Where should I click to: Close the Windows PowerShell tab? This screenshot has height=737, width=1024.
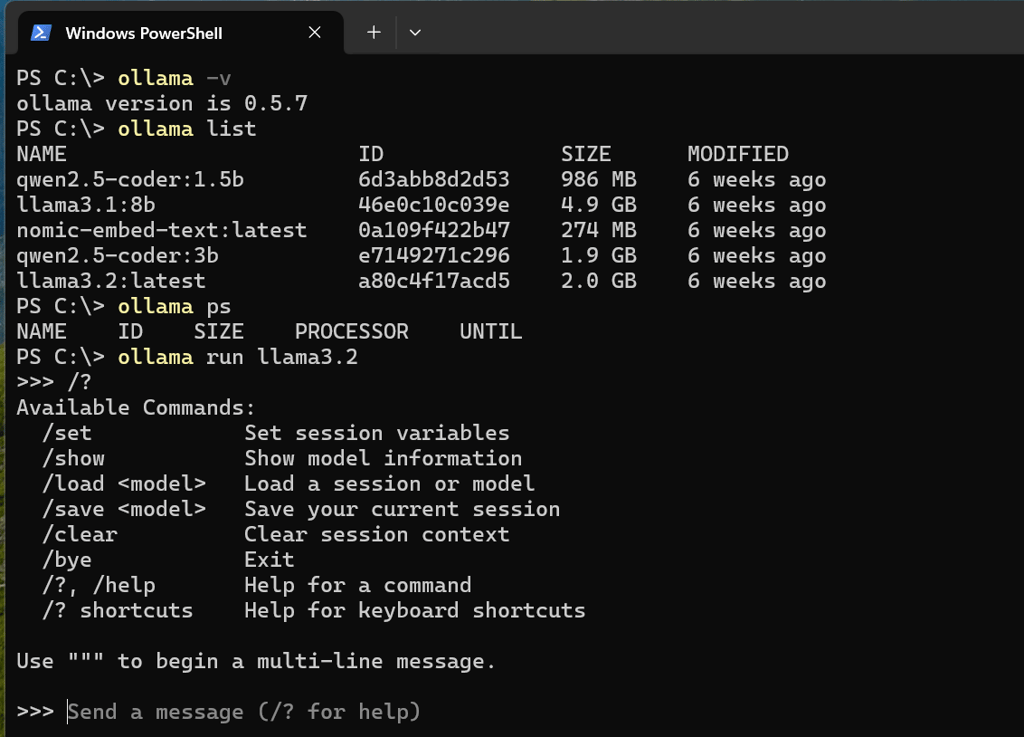[x=315, y=33]
